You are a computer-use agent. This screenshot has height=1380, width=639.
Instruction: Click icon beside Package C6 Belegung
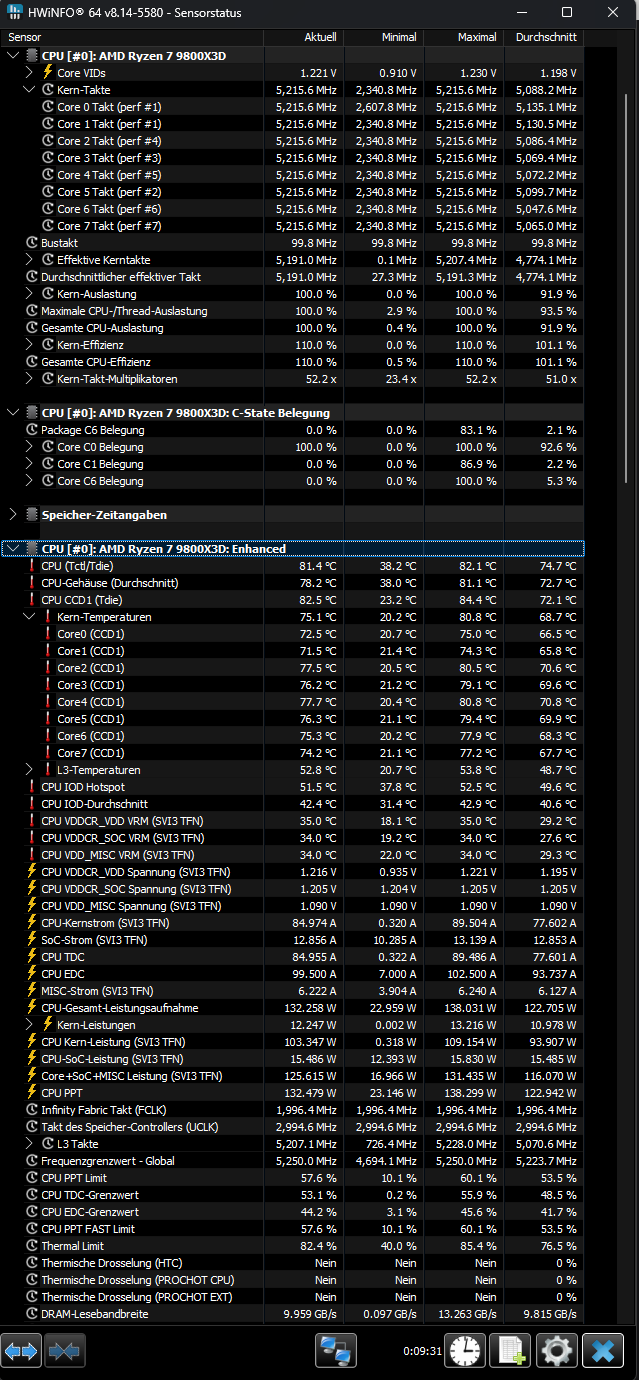(32, 430)
